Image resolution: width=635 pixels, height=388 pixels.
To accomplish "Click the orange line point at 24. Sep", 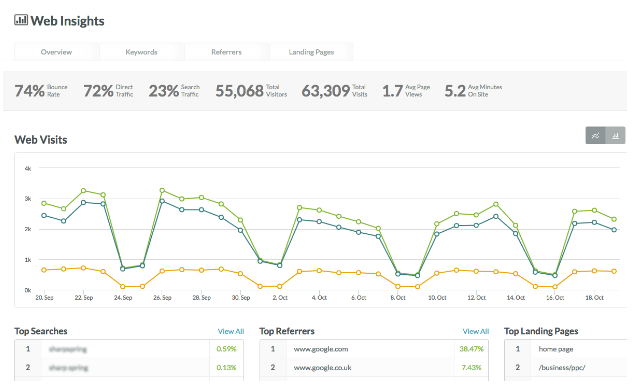I will [123, 286].
